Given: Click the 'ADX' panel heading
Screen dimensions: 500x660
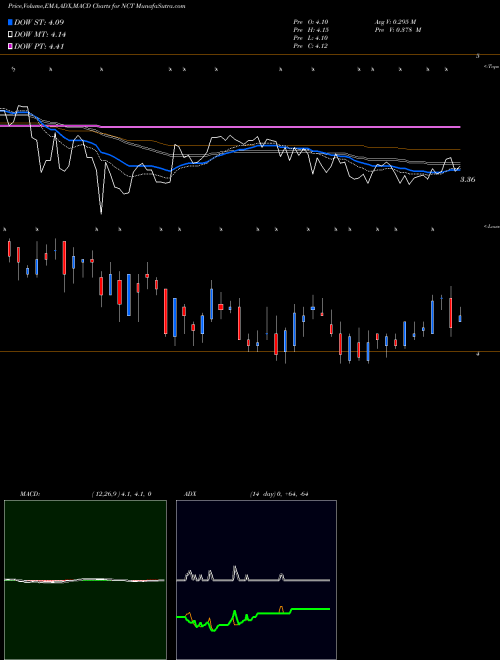Looking at the screenshot, I should pos(190,494).
